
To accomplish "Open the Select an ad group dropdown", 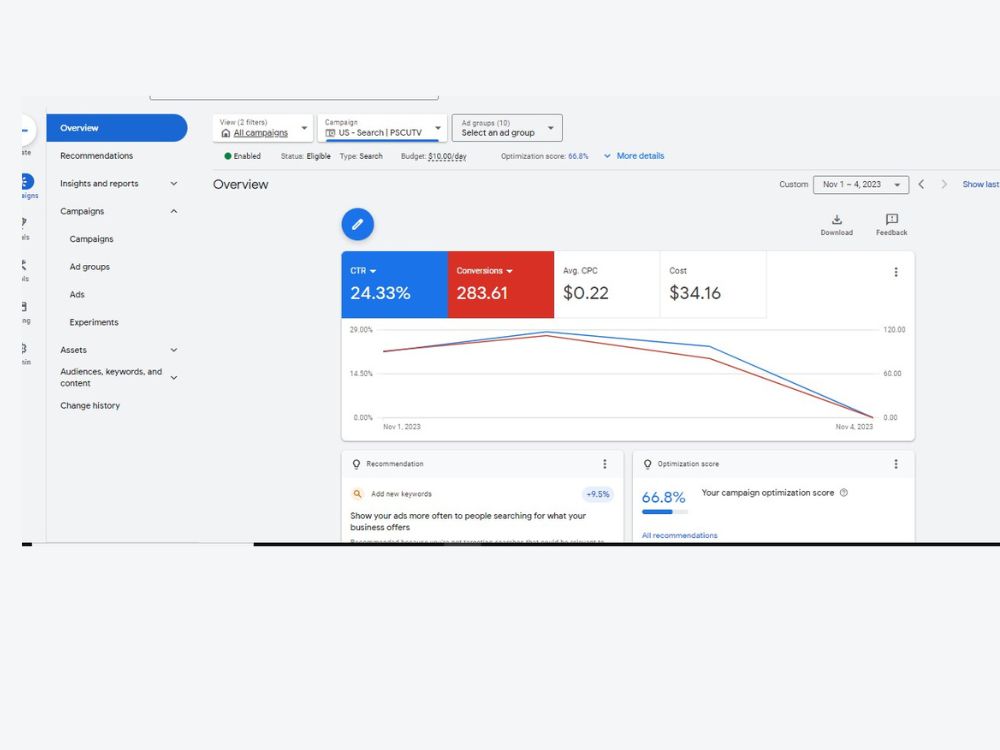I will 507,128.
